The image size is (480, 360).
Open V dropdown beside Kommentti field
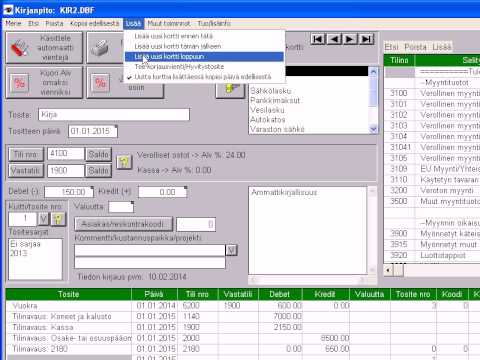[232, 250]
